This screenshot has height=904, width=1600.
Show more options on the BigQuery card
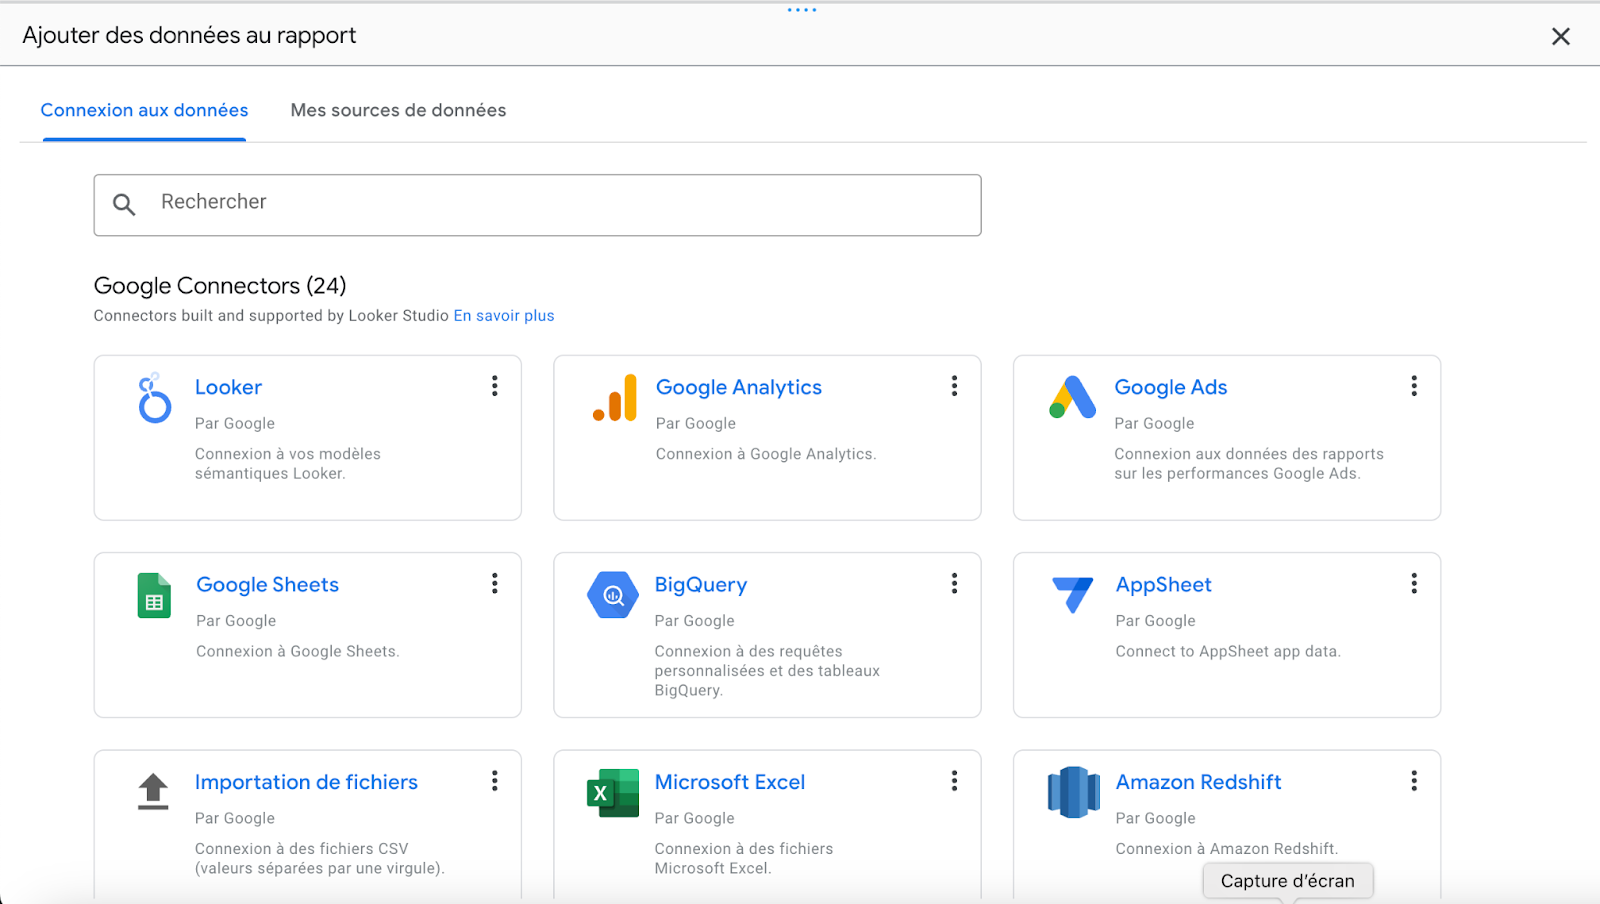pyautogui.click(x=954, y=583)
